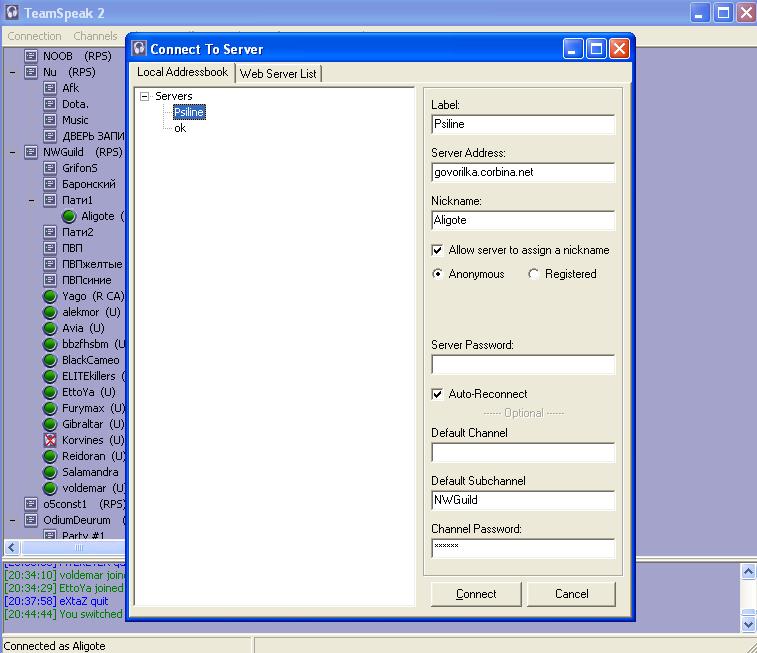Click the Channel Password field
757x653 pixels.
(523, 548)
